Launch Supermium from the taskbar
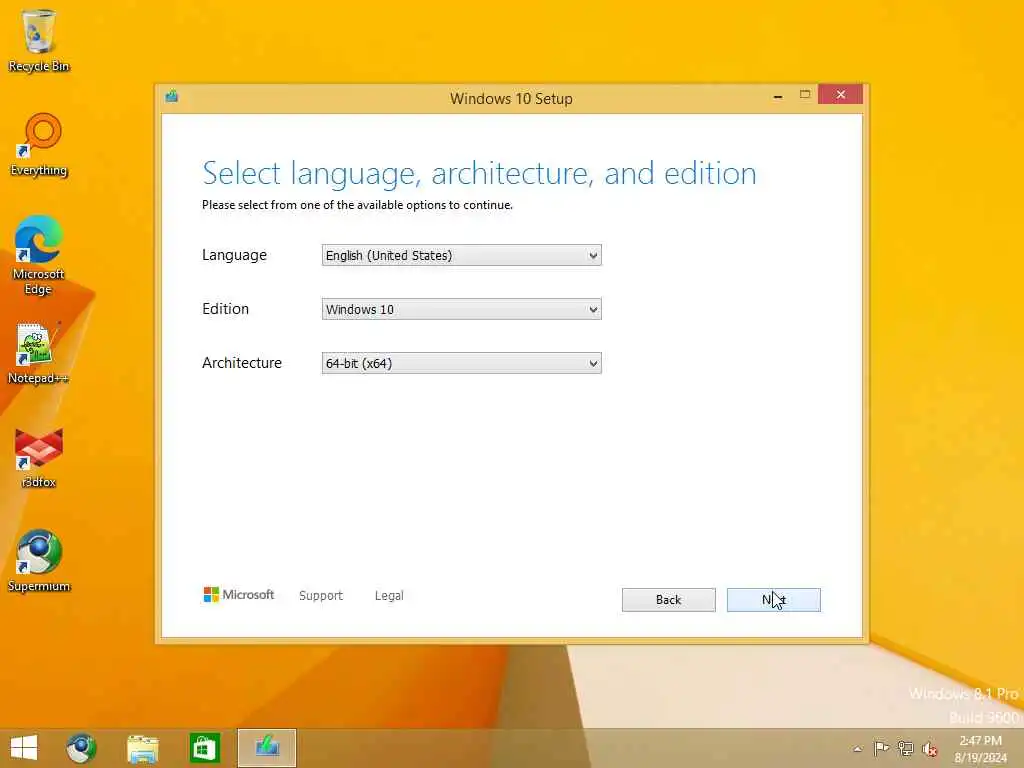1024x768 pixels. click(81, 748)
